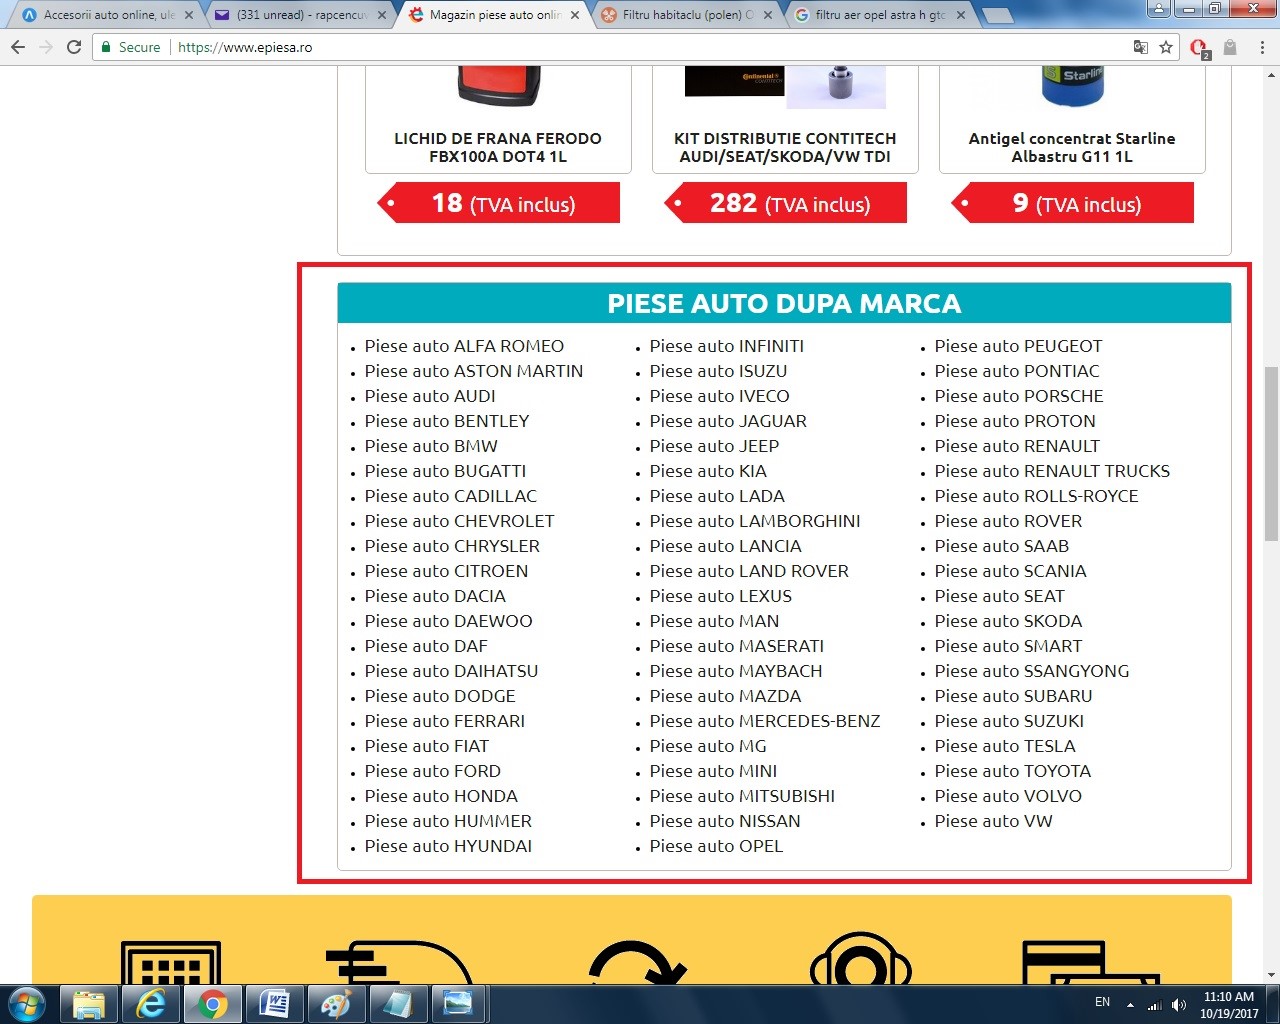Open Piese auto RENAULT TRUCKS link
This screenshot has width=1280, height=1024.
click(1052, 471)
